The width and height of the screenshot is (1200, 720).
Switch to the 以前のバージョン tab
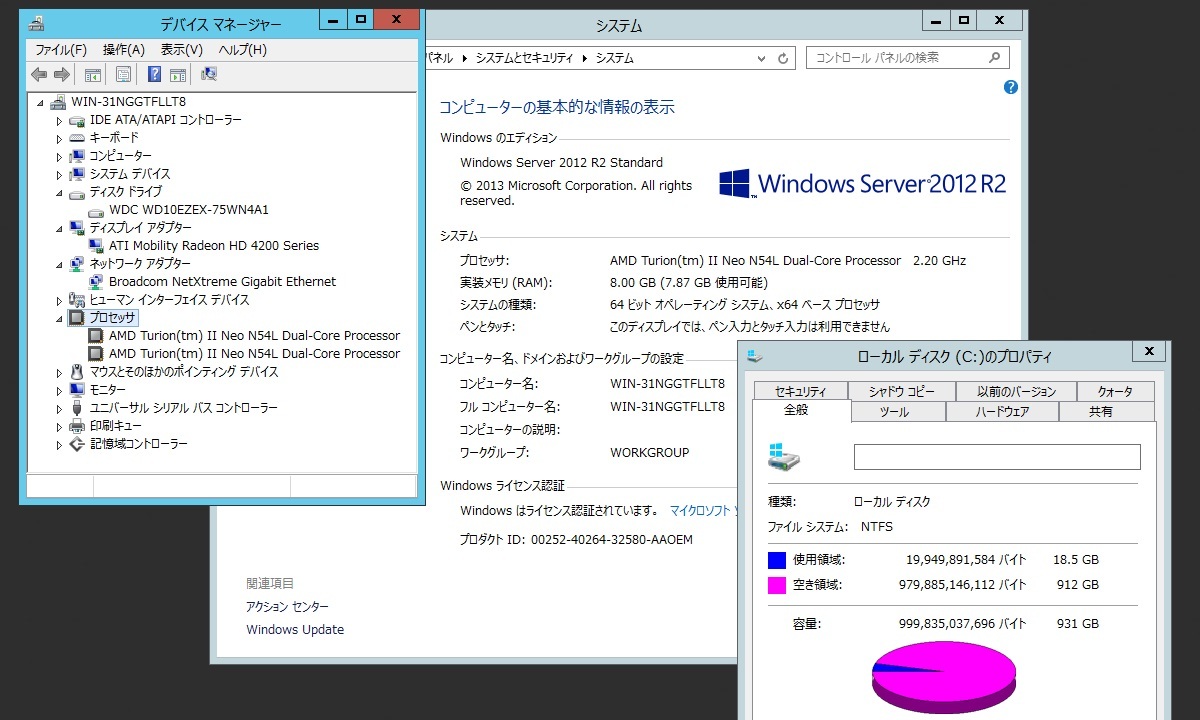pyautogui.click(x=1015, y=392)
